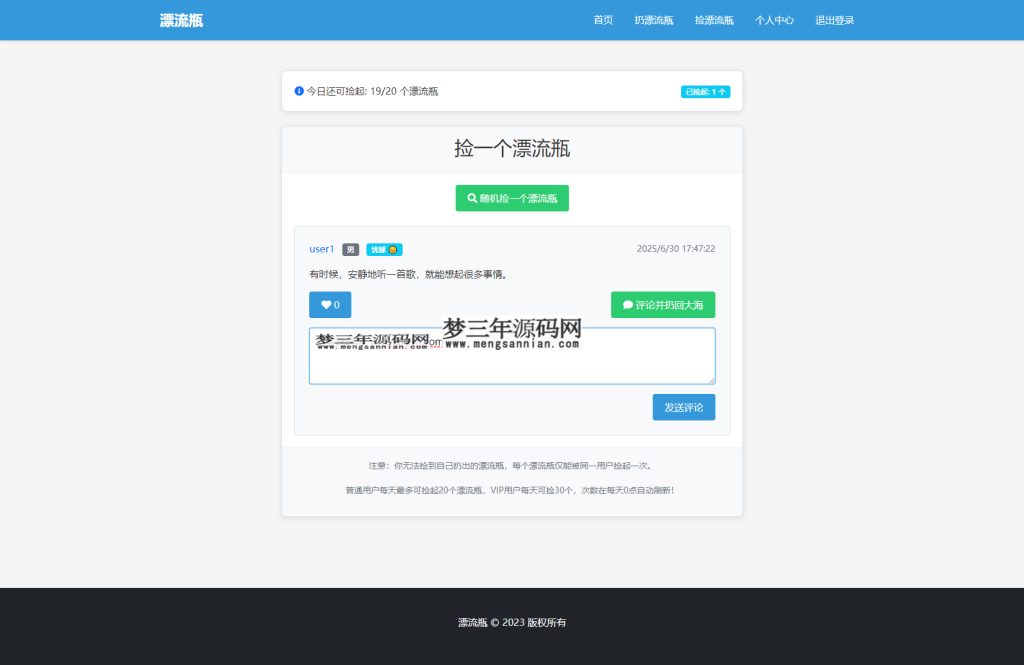The width and height of the screenshot is (1024, 665).
Task: Click the footer 漂流瓶 link
Action: tap(470, 621)
